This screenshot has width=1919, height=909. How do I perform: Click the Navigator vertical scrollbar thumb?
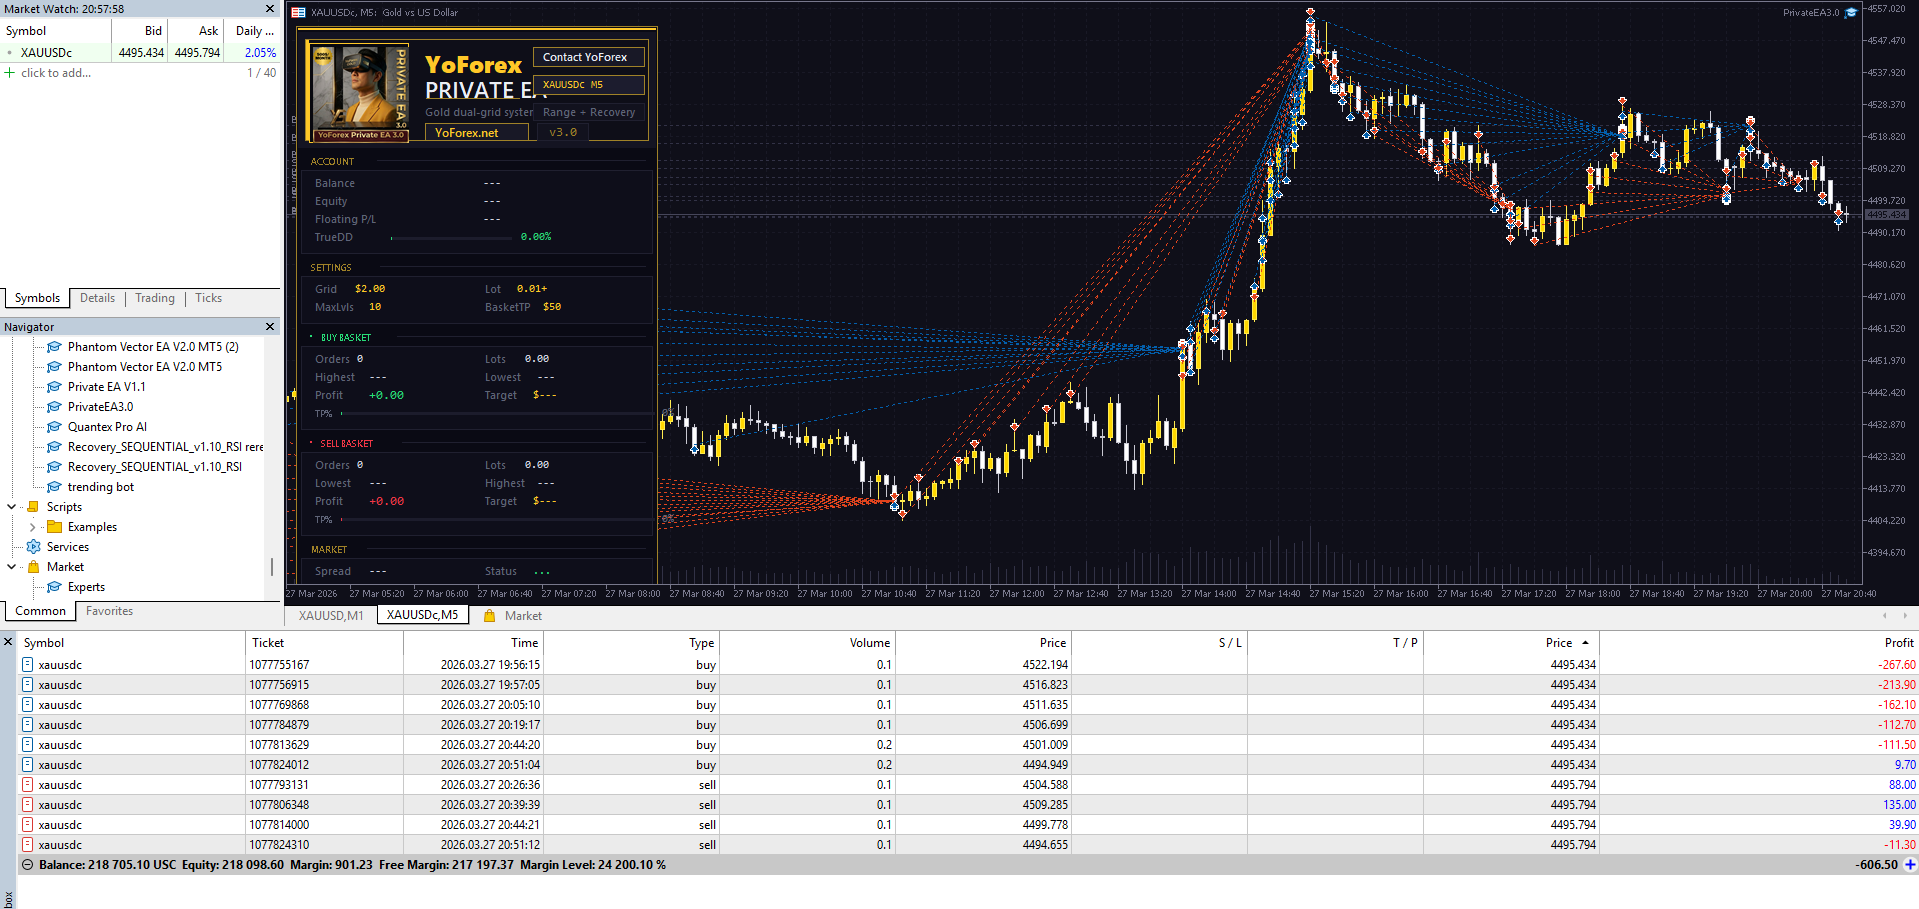tap(272, 567)
